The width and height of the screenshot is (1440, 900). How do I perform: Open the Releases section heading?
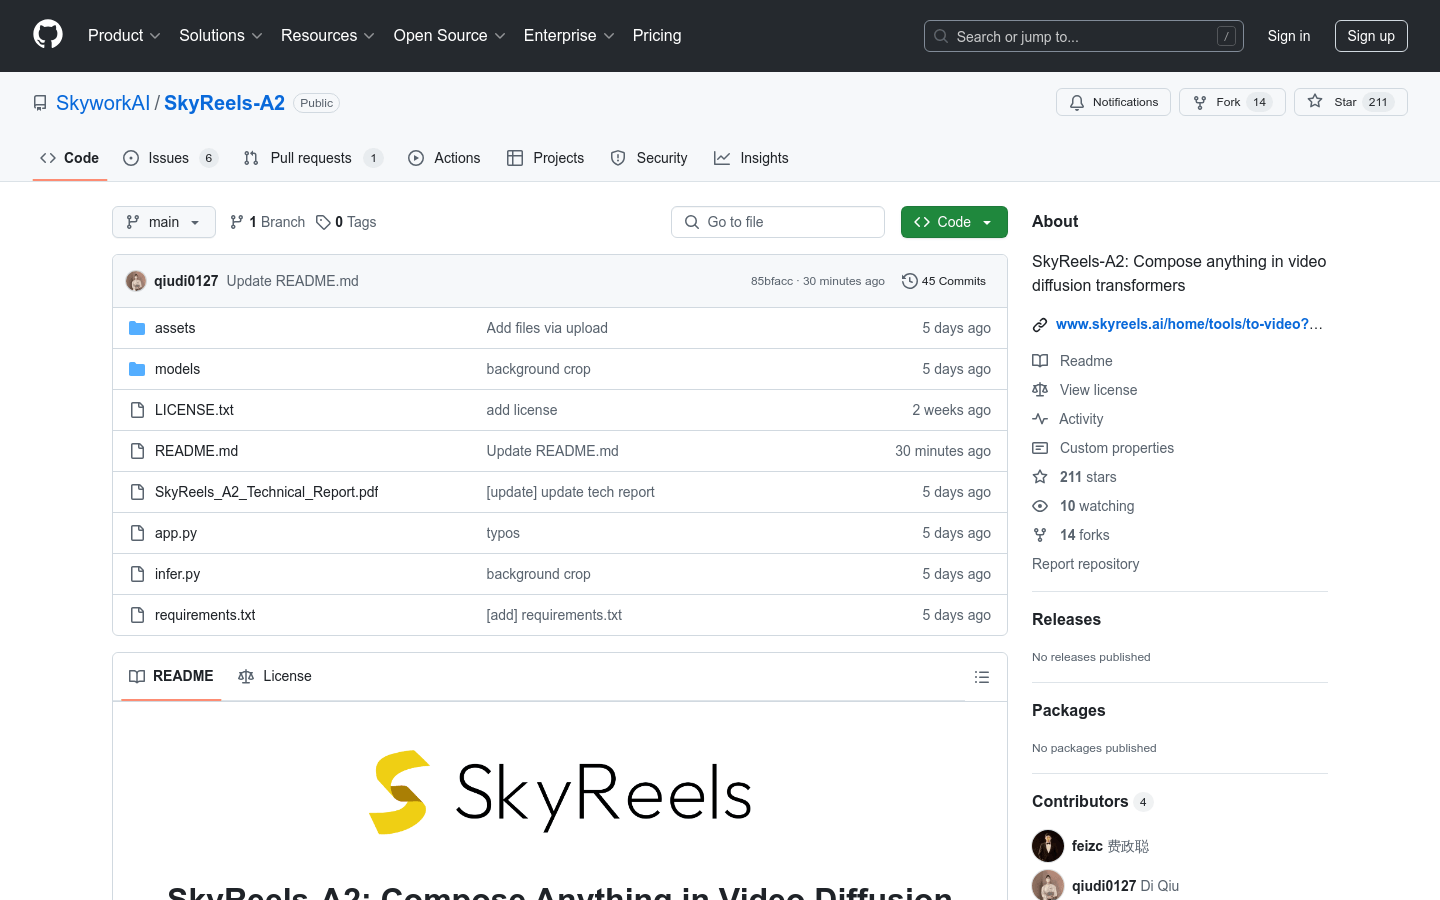[1066, 619]
